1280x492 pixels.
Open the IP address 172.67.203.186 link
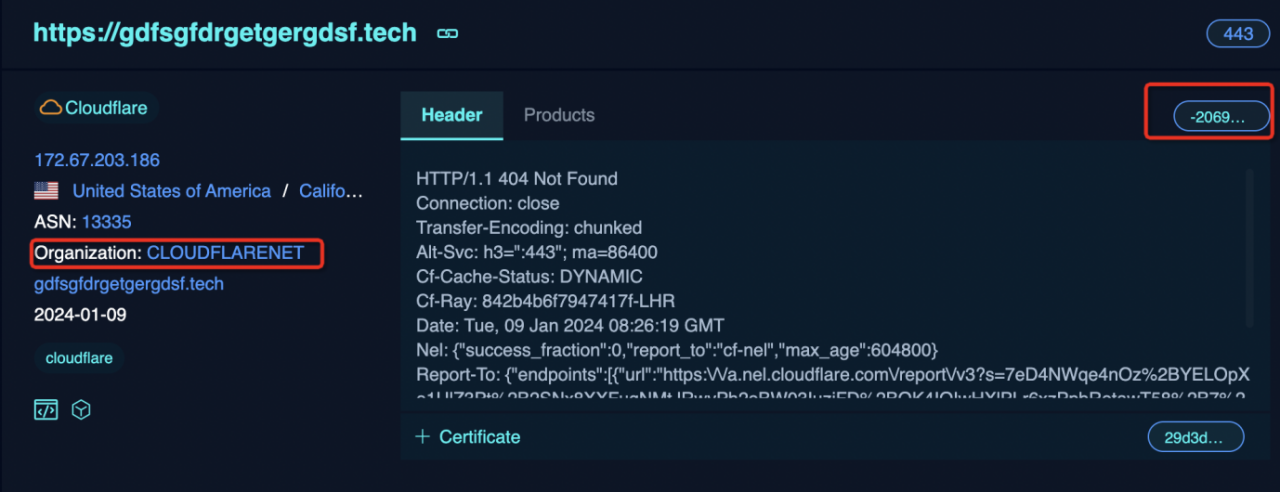click(x=97, y=160)
